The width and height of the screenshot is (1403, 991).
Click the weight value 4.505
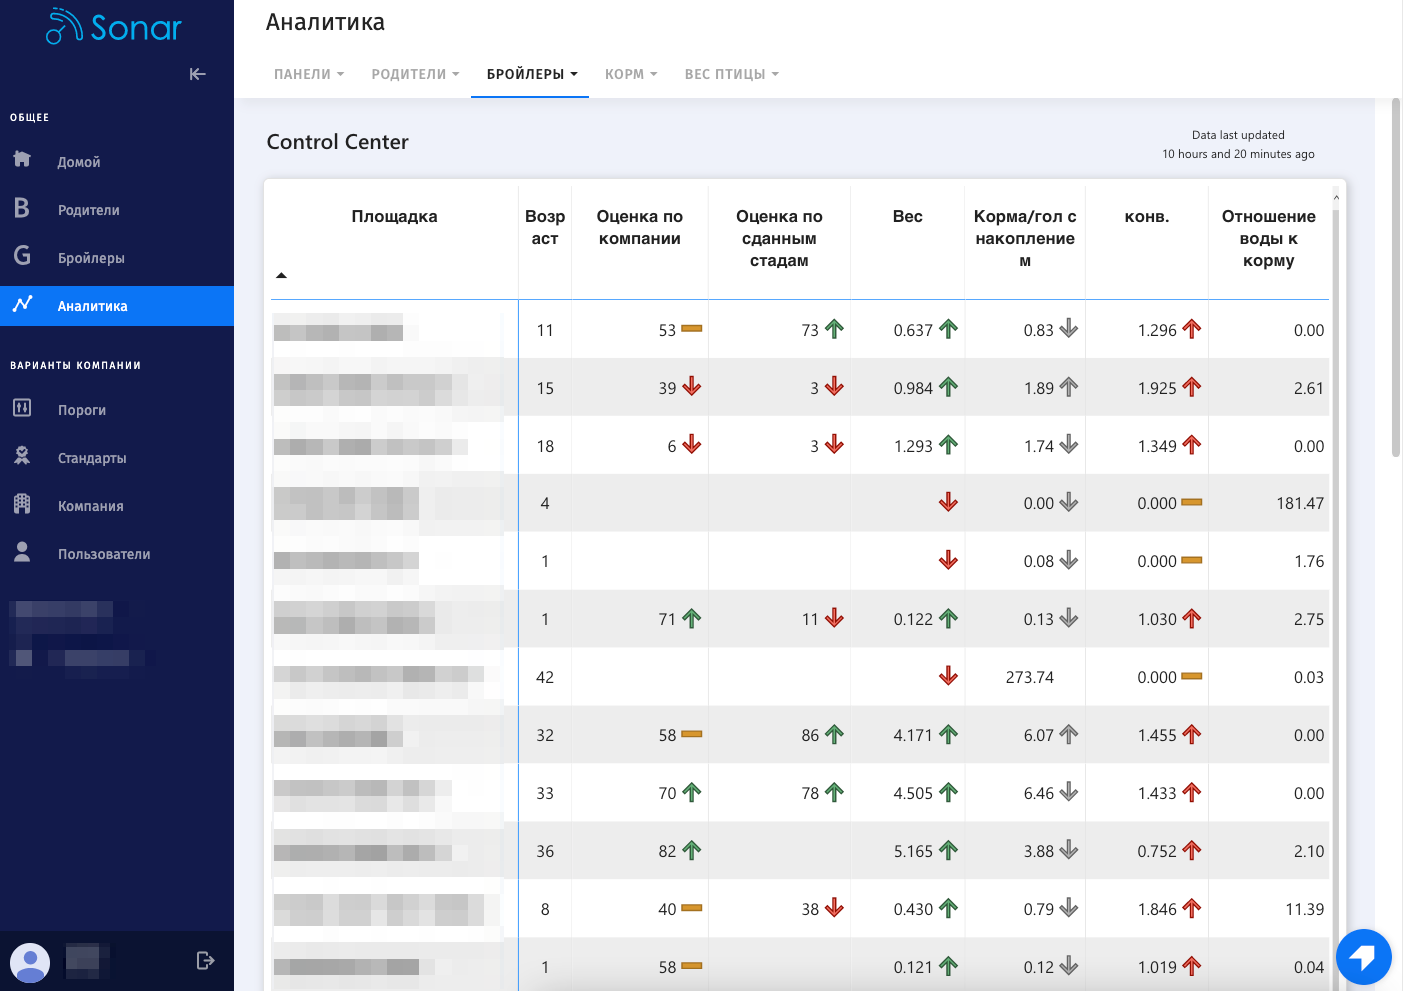point(913,793)
